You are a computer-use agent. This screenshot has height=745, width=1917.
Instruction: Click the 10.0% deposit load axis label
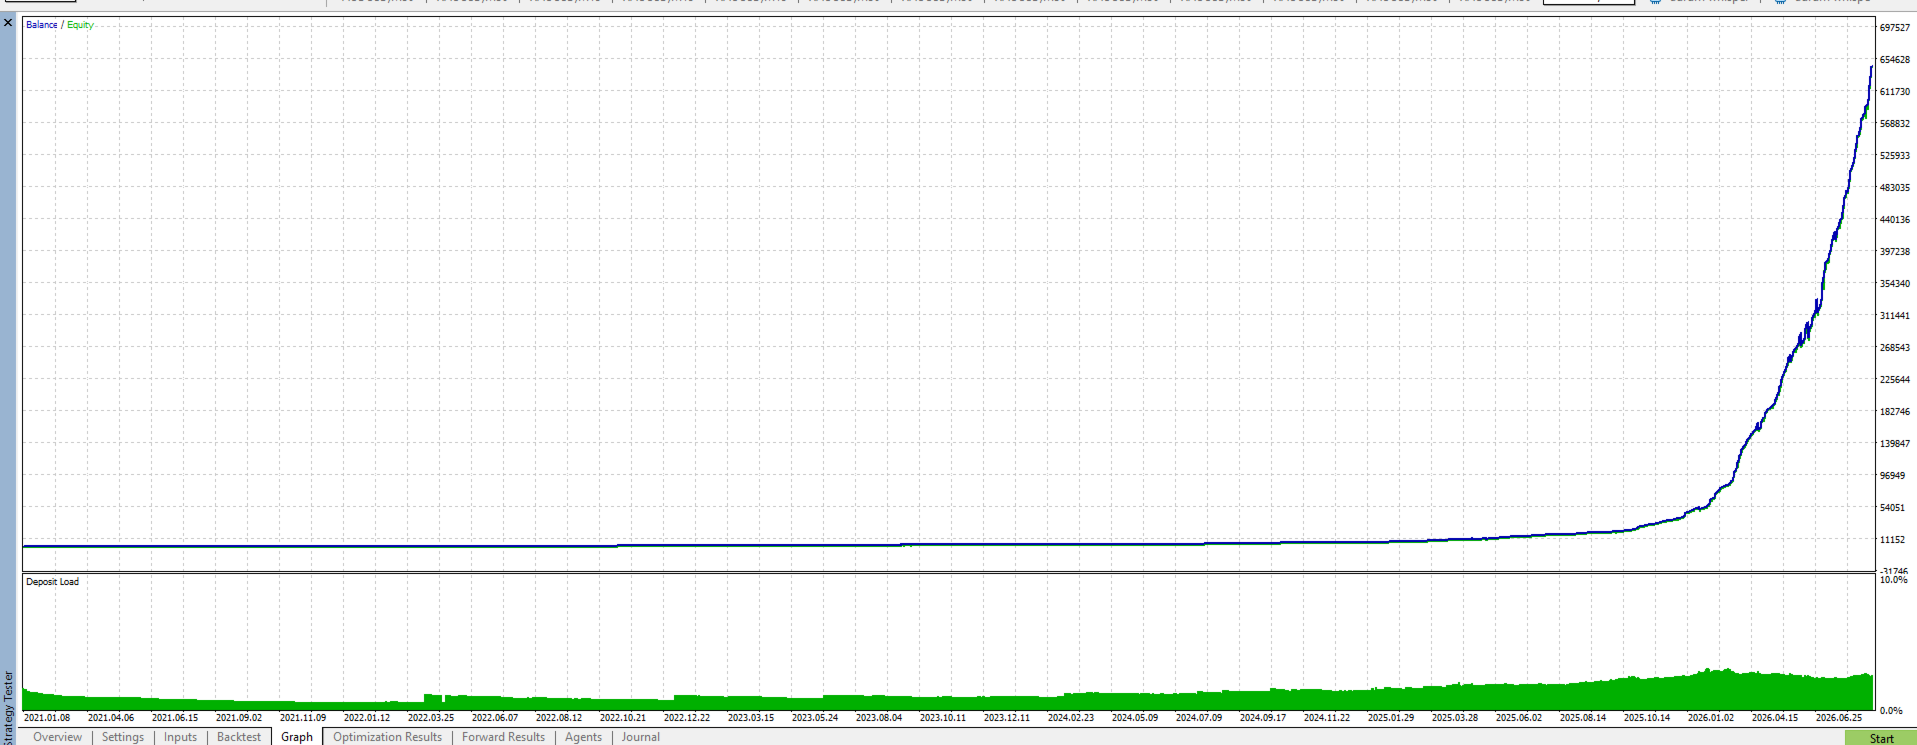tap(1894, 580)
